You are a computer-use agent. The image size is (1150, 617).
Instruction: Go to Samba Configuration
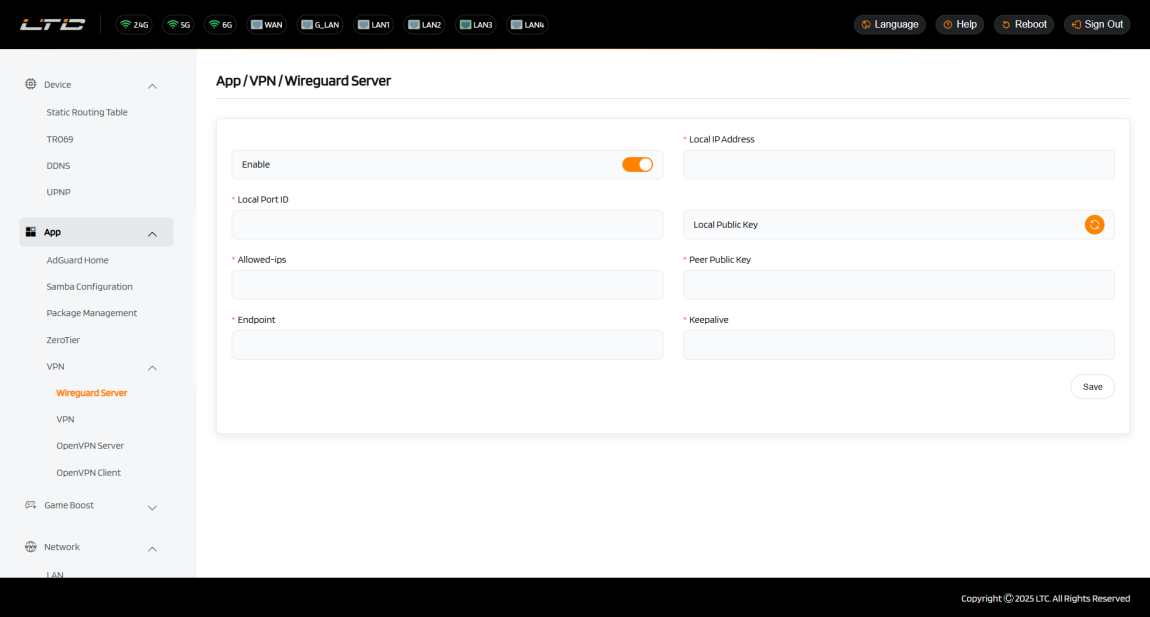point(89,287)
